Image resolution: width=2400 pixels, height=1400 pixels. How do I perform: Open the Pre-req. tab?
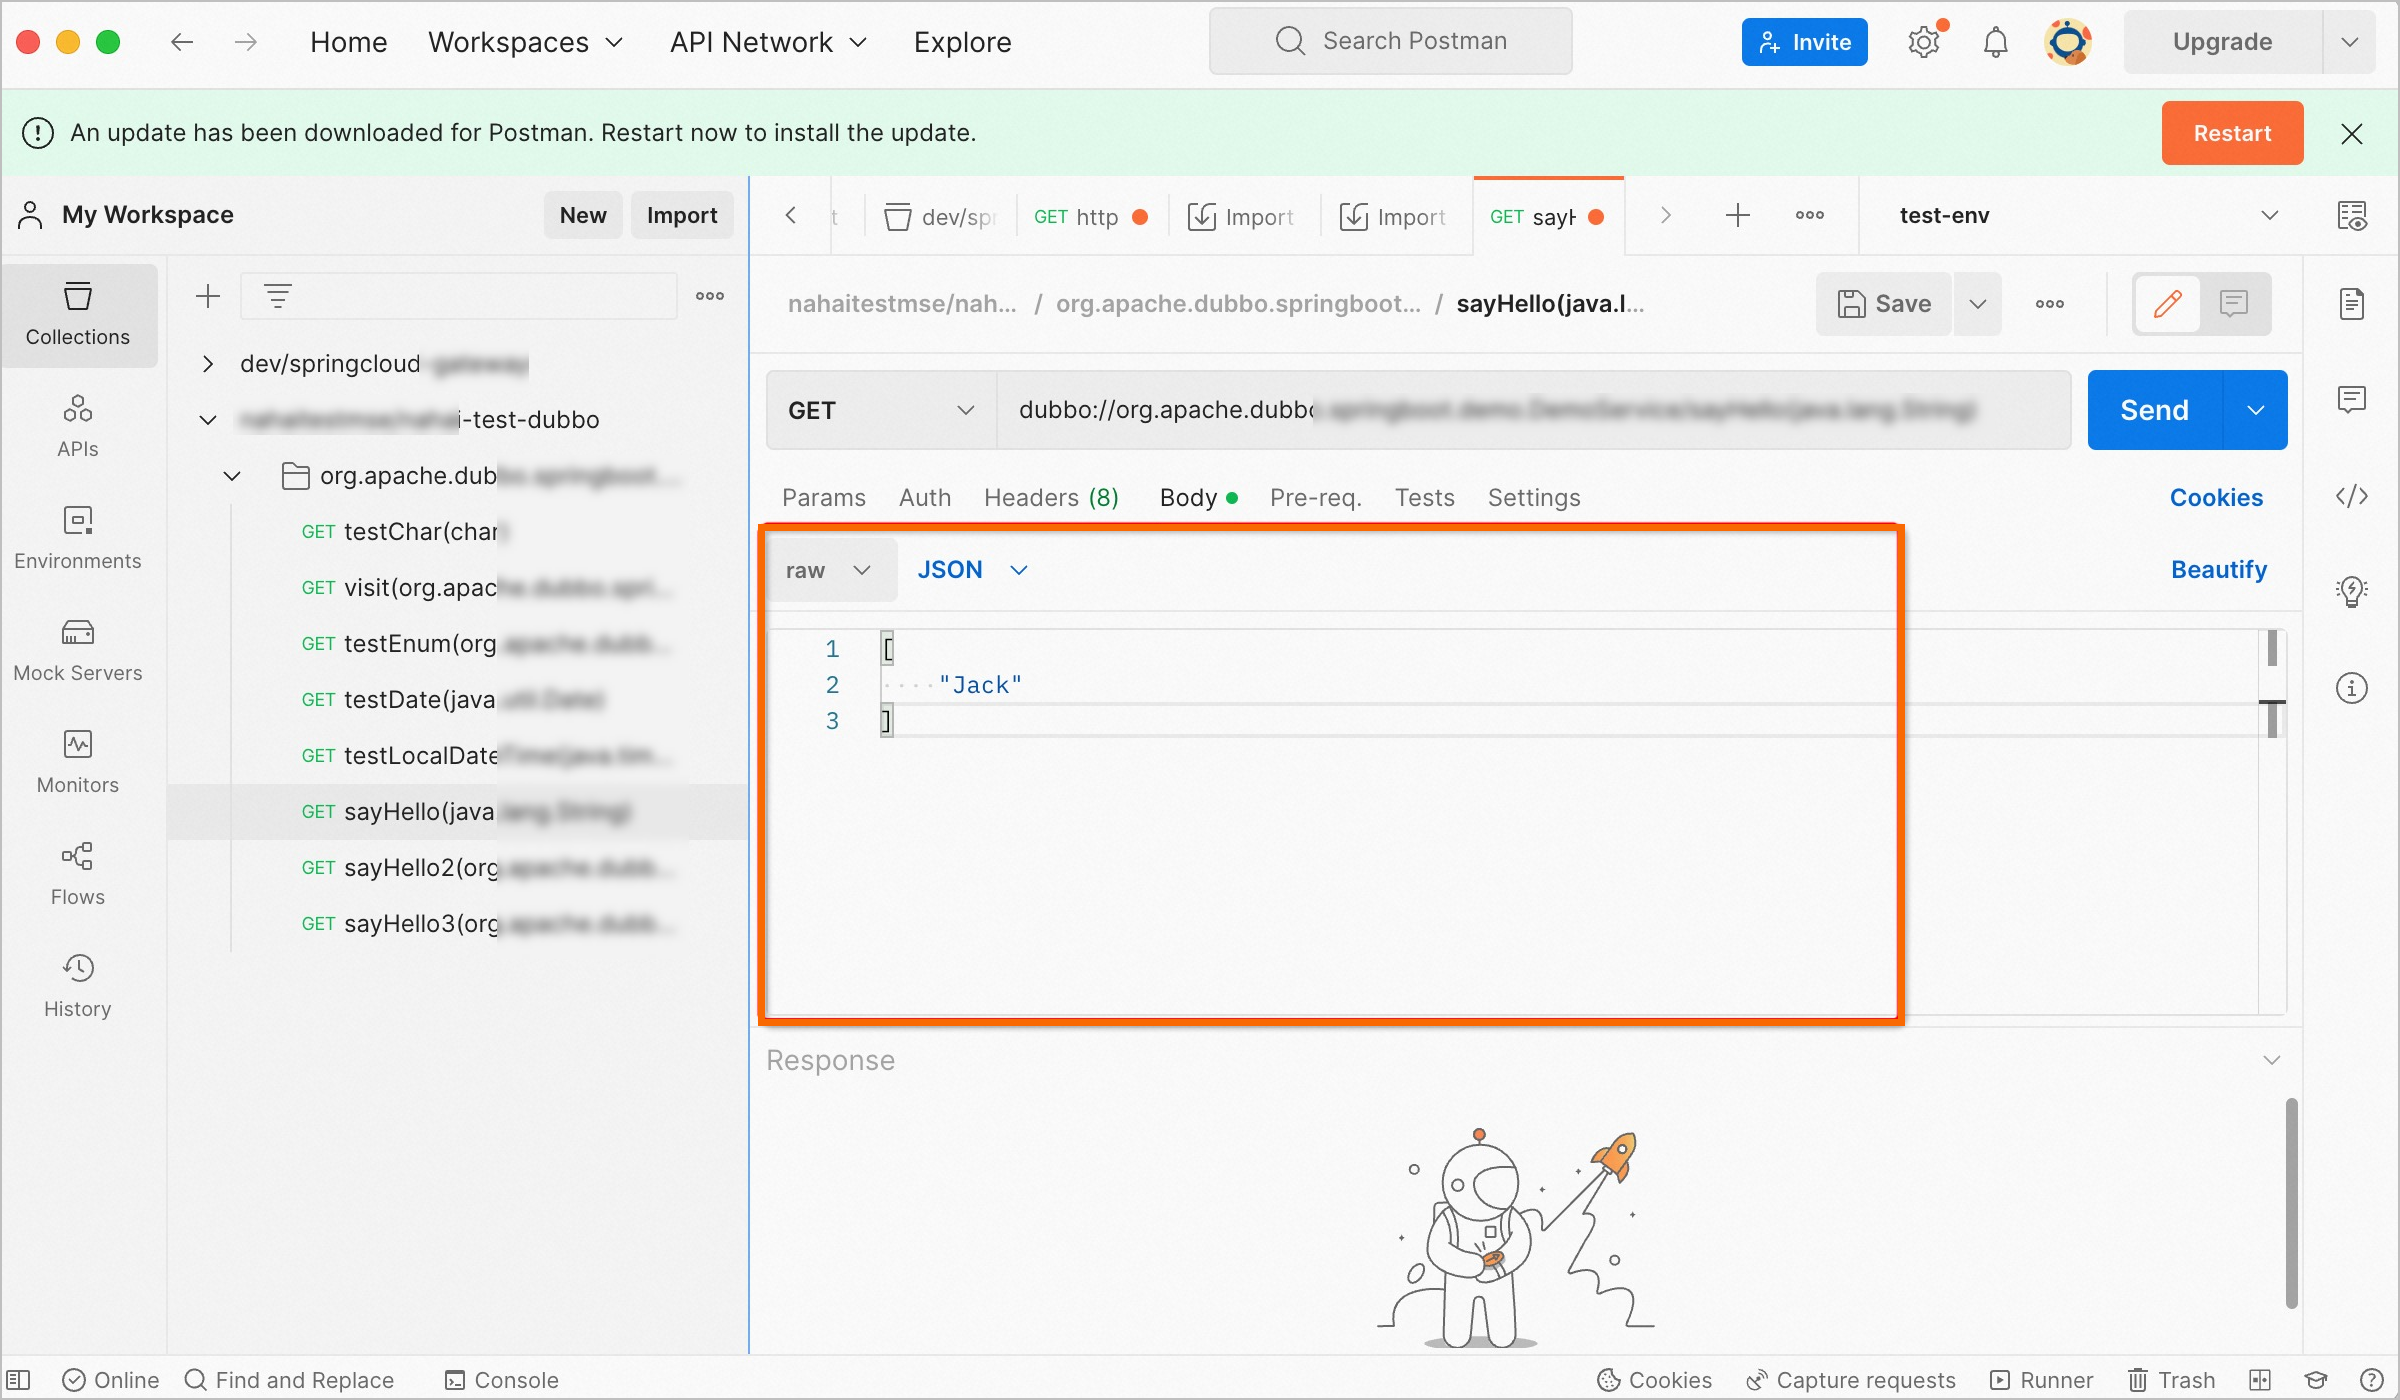(x=1315, y=498)
